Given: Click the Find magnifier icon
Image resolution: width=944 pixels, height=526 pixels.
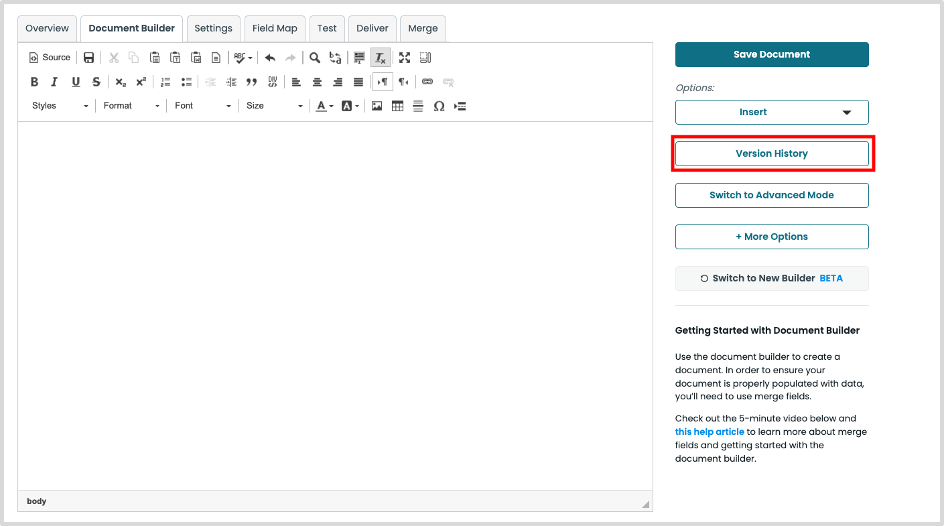Looking at the screenshot, I should 314,58.
